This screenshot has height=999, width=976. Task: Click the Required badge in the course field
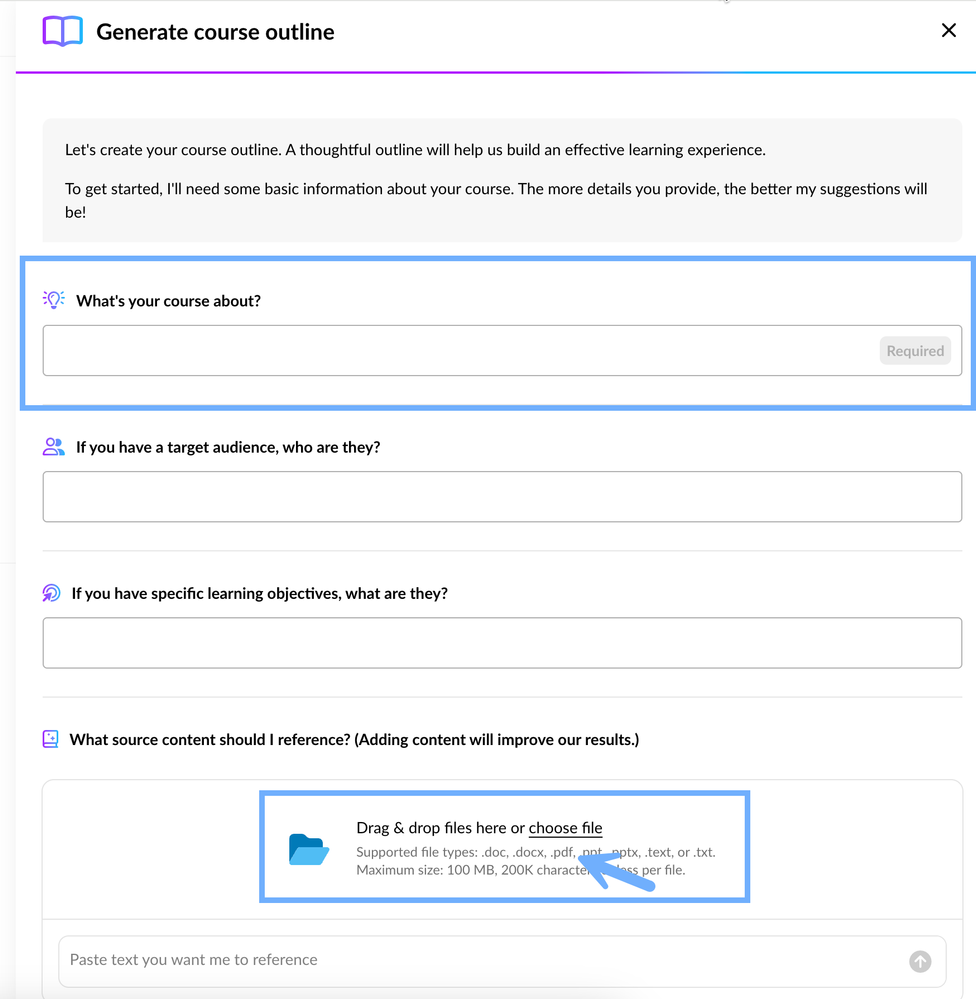click(914, 351)
